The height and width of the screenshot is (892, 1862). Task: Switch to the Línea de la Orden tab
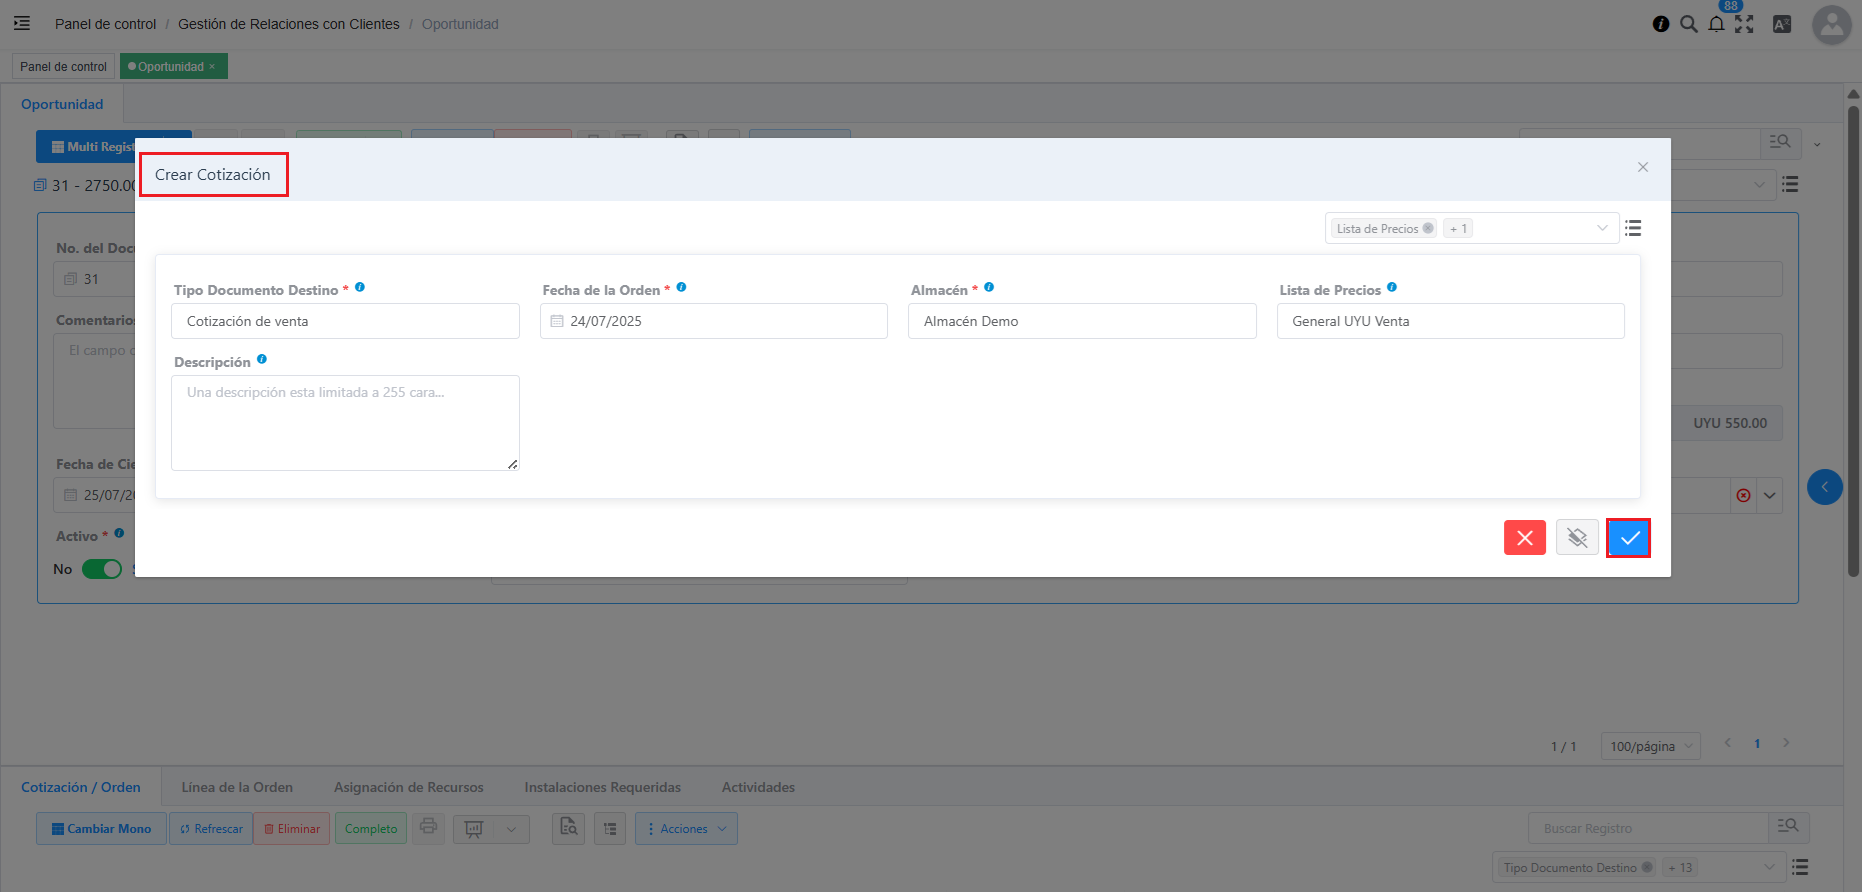pos(237,787)
